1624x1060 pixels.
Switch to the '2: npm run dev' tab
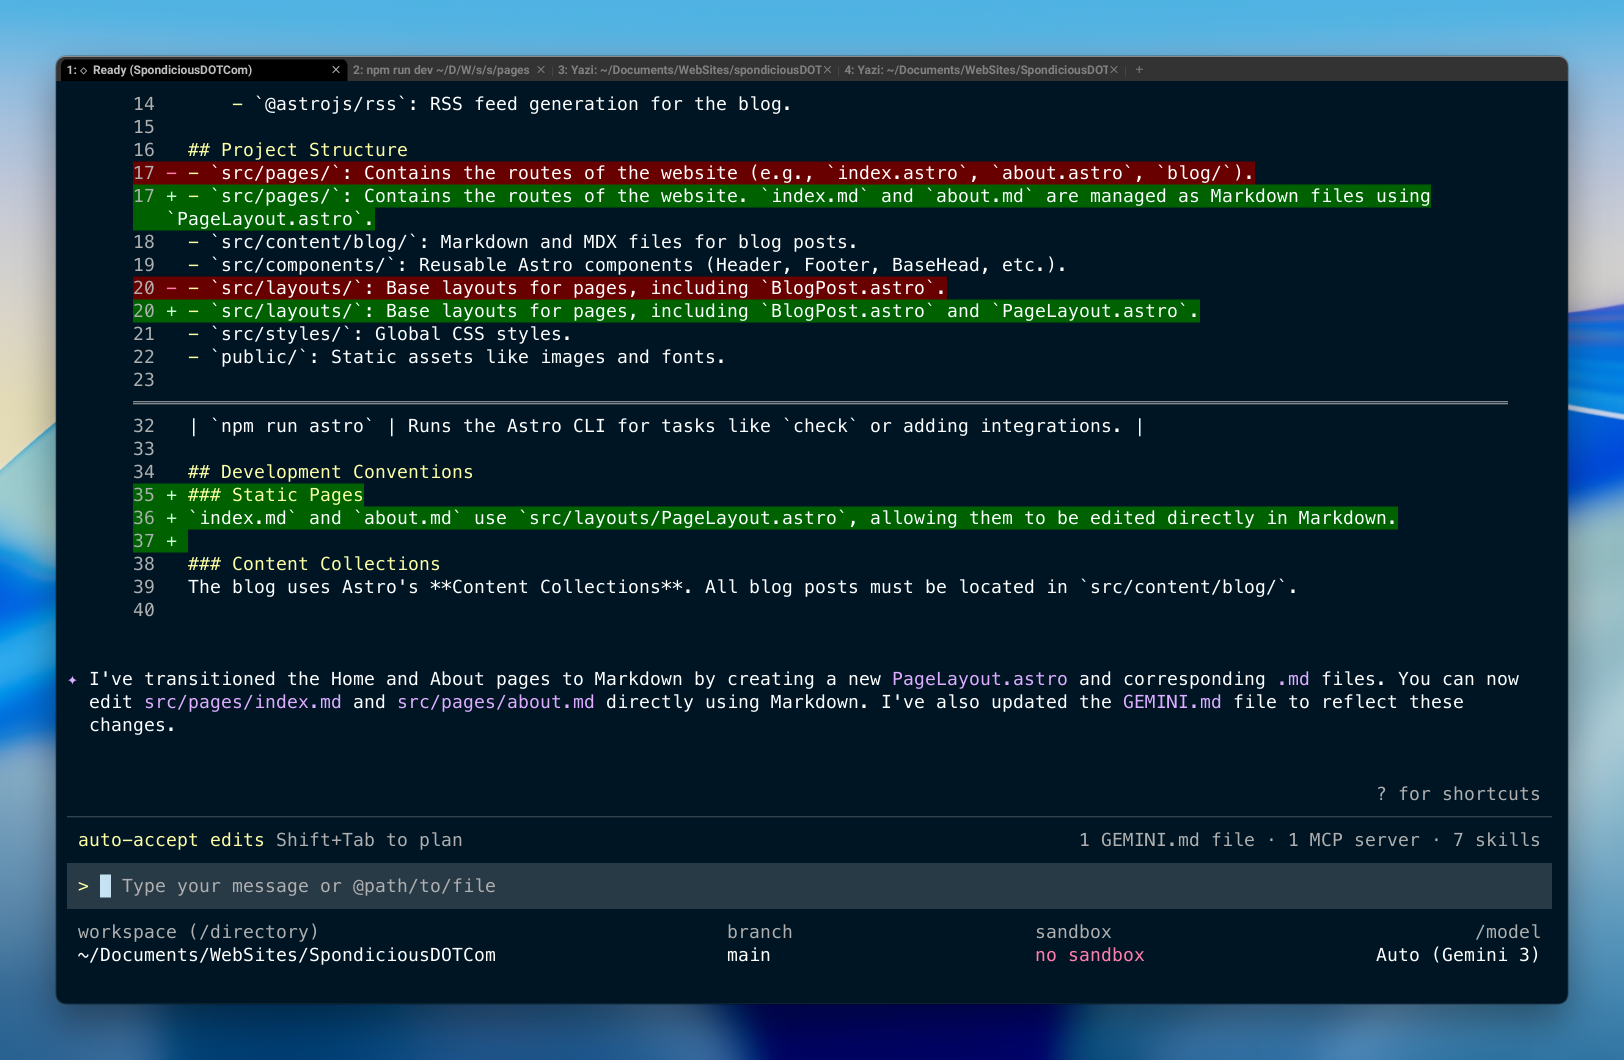click(x=440, y=70)
